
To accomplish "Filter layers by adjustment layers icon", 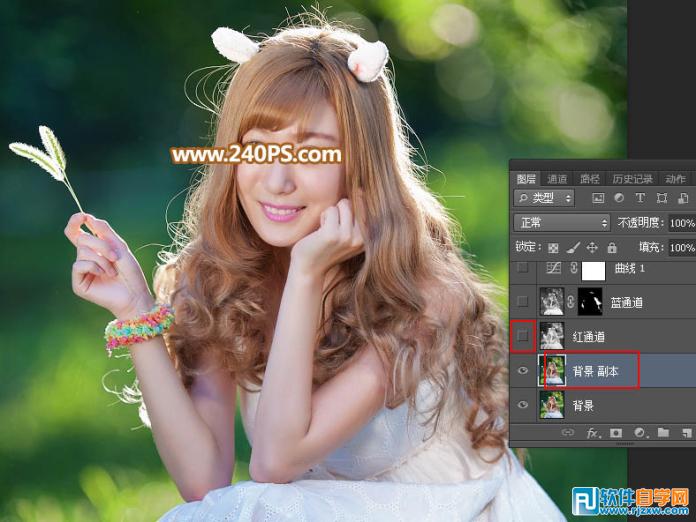I will [619, 198].
